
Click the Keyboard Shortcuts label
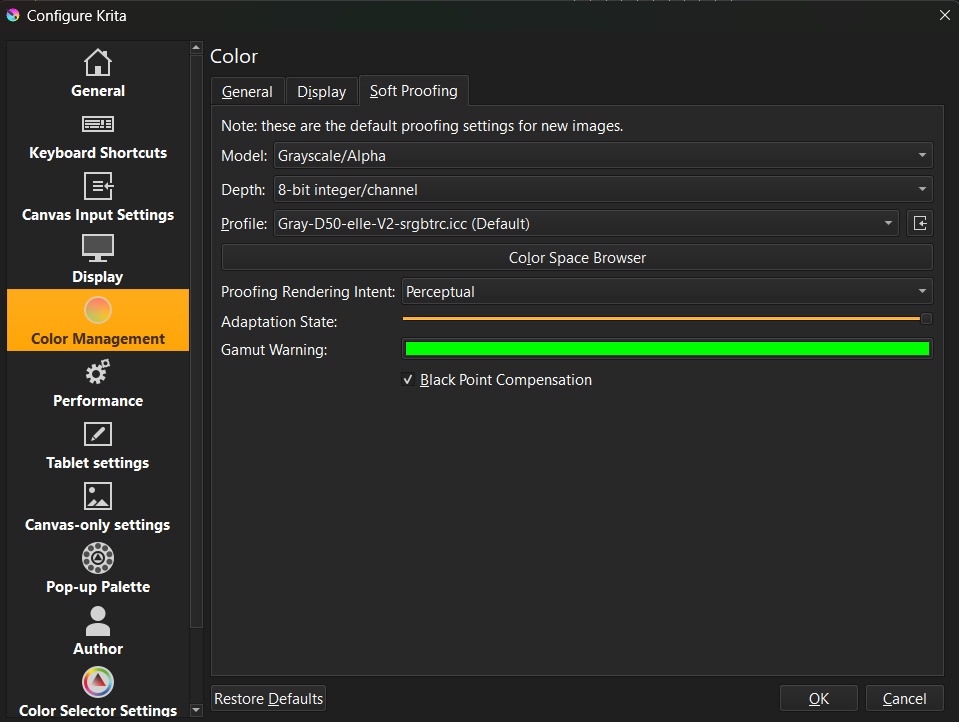[98, 153]
